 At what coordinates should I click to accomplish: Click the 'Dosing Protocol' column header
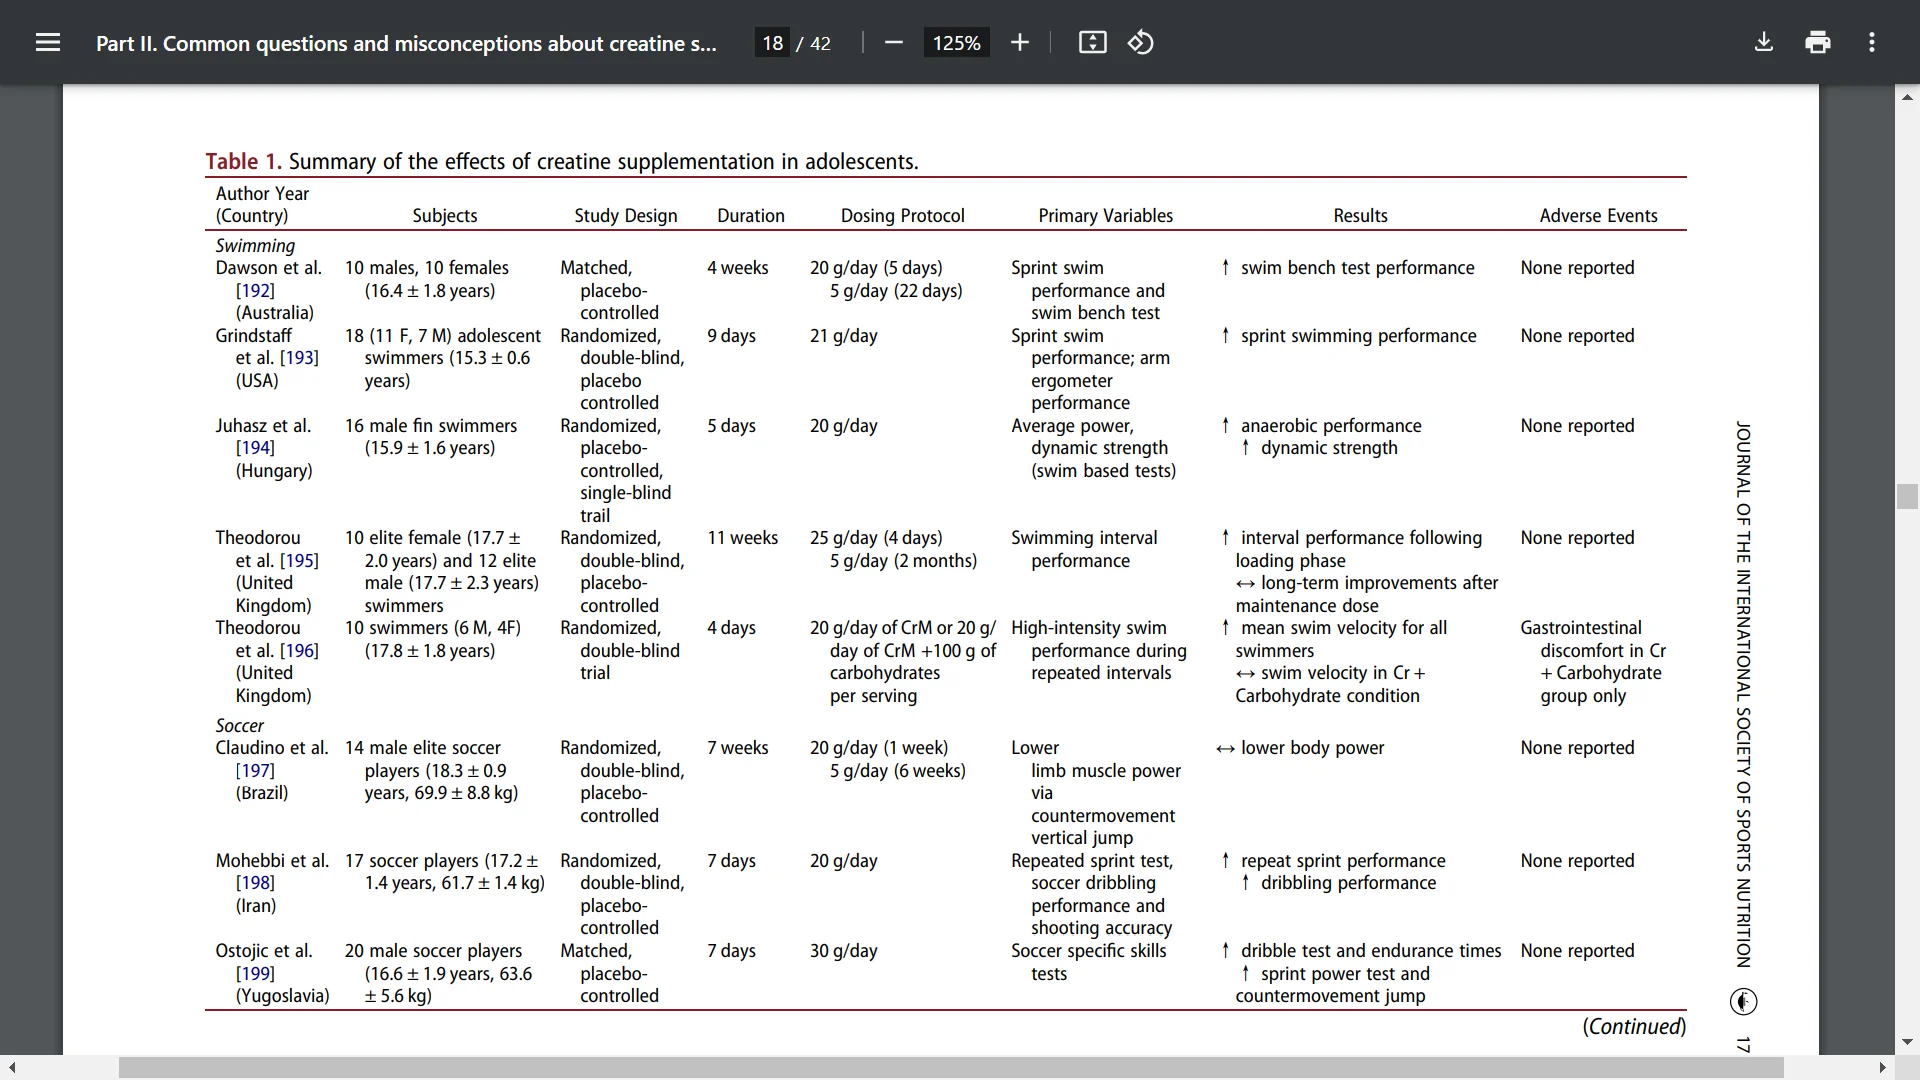[x=903, y=216]
